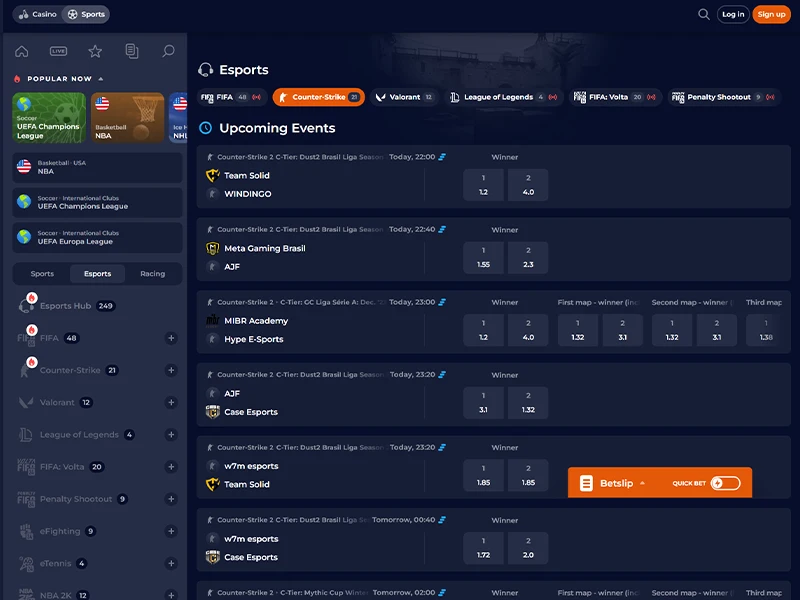The height and width of the screenshot is (600, 800).
Task: Collapse the Popular Now section
Action: 101,79
